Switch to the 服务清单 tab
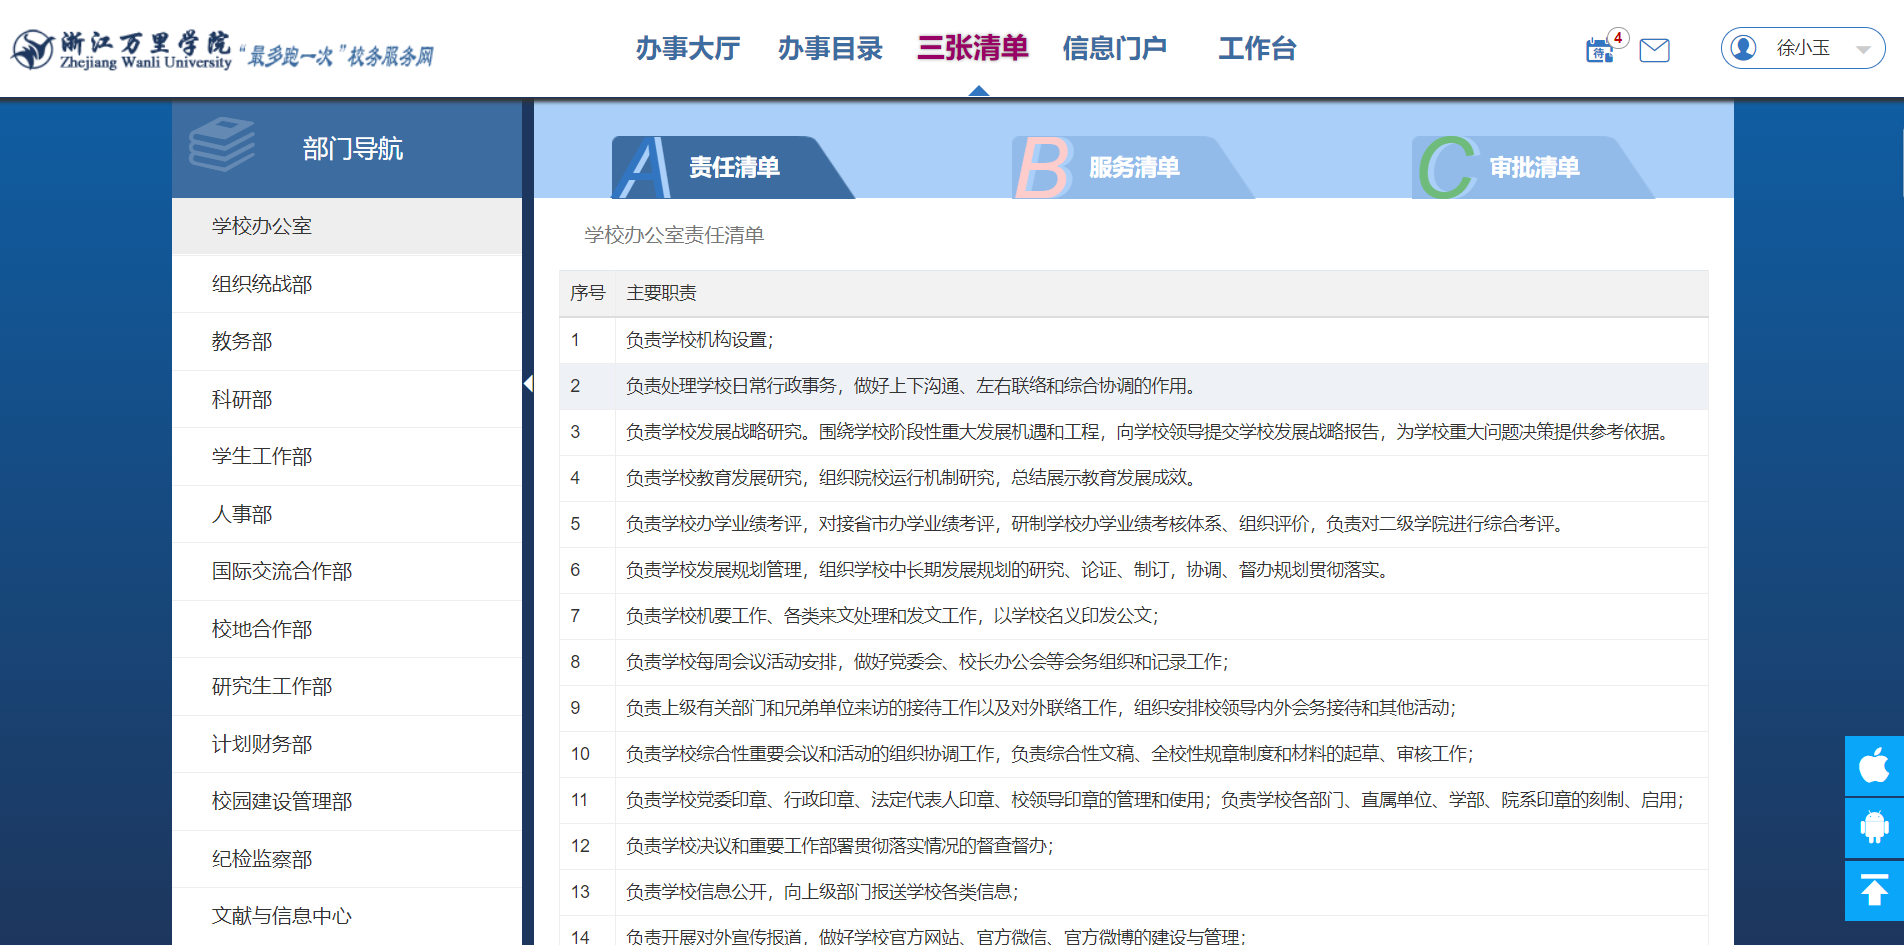 point(1133,167)
